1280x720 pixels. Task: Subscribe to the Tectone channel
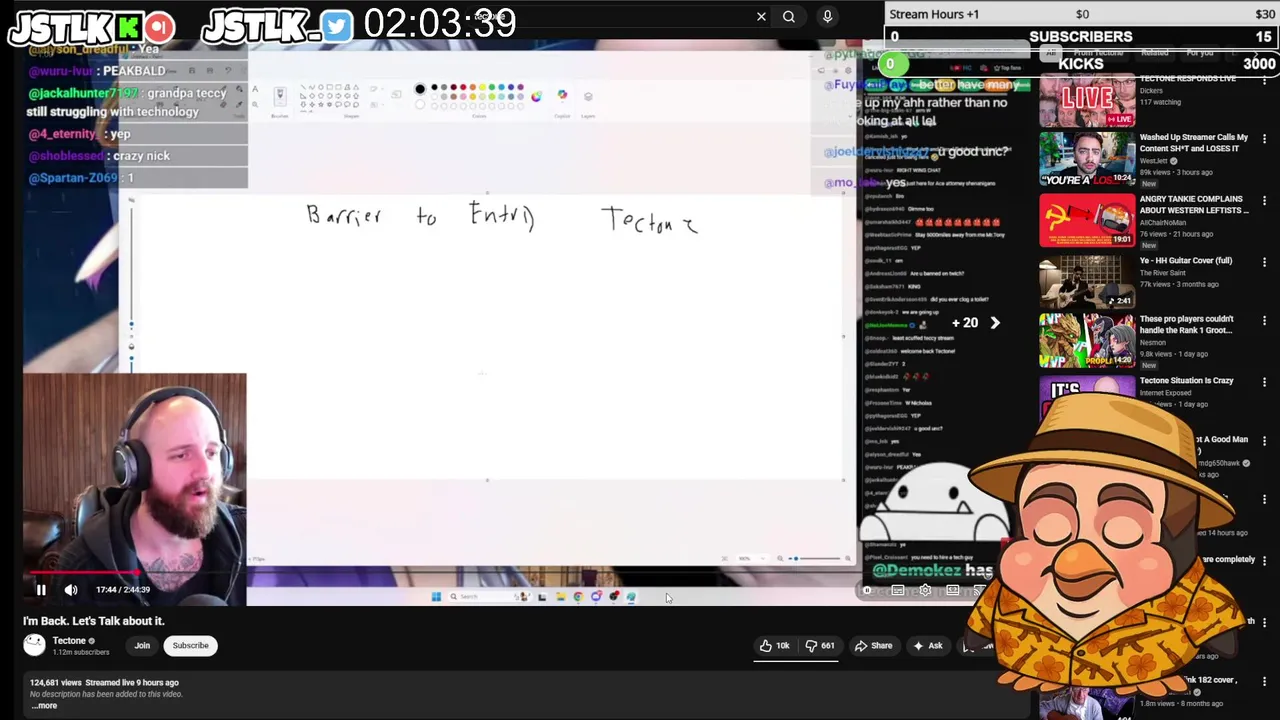[x=190, y=646]
